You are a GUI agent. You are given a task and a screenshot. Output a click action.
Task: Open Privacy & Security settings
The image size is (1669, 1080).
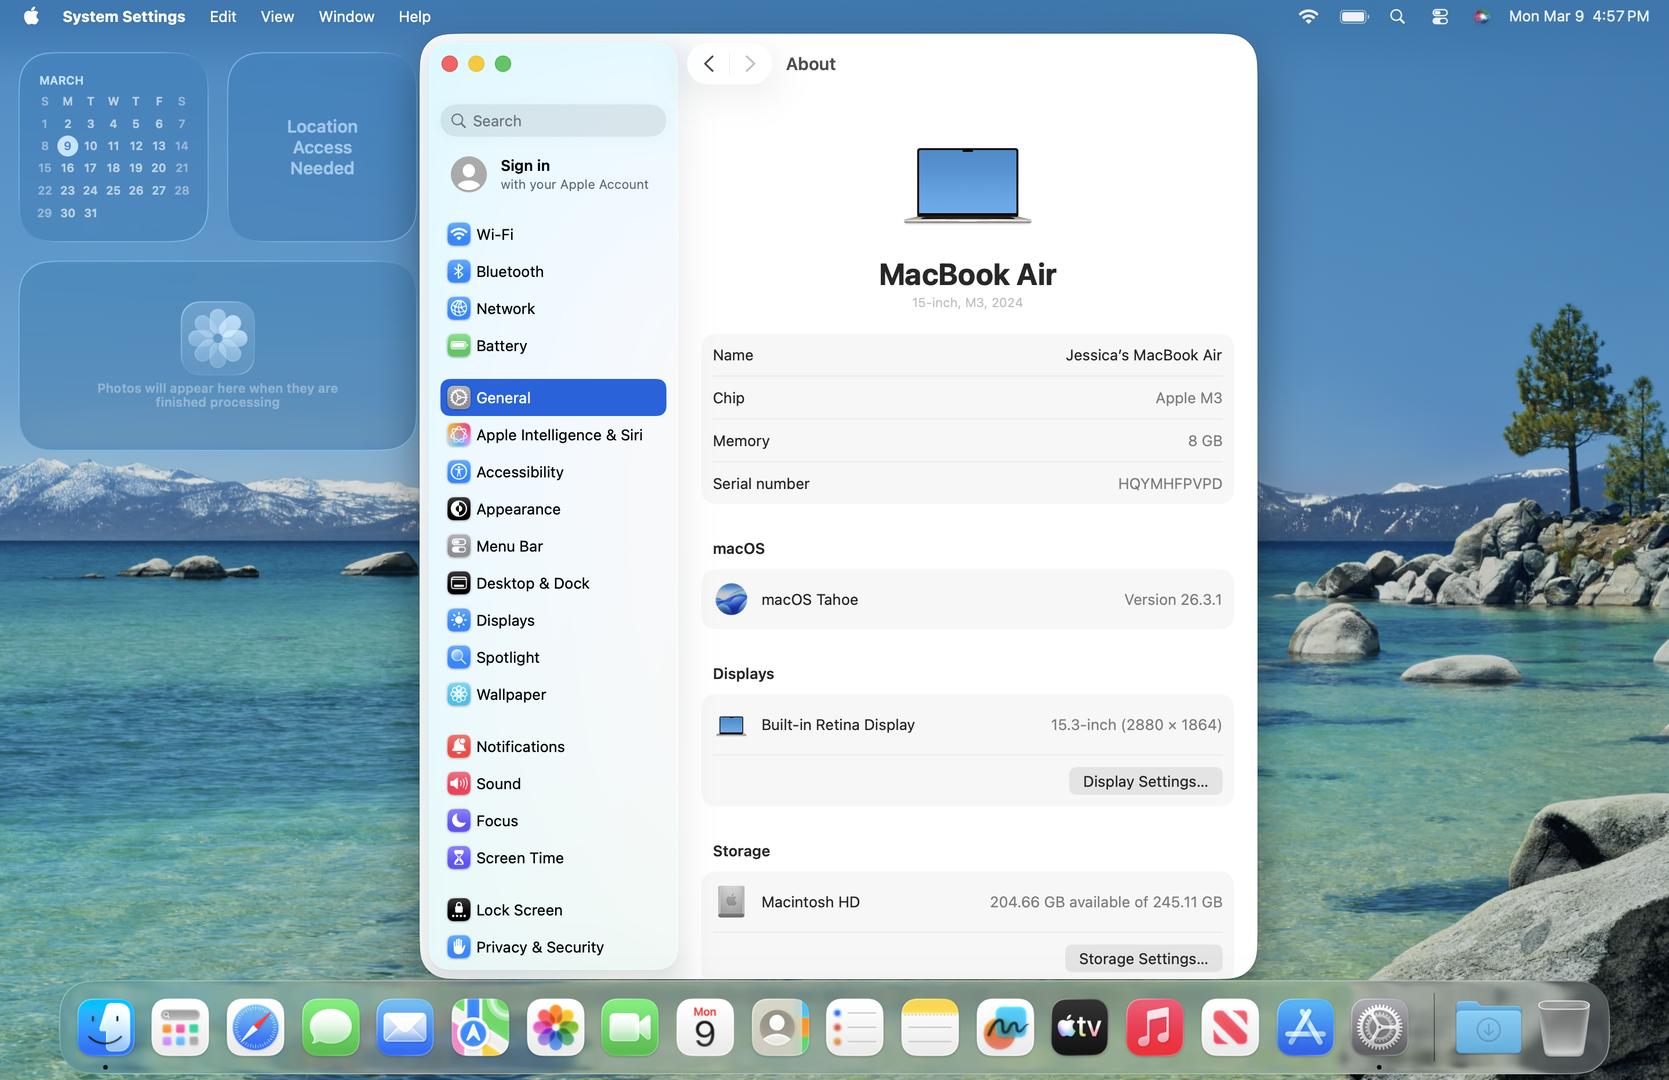click(539, 947)
